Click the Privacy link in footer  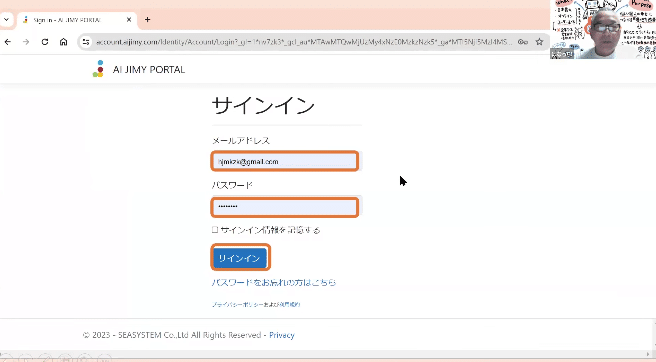tap(282, 335)
